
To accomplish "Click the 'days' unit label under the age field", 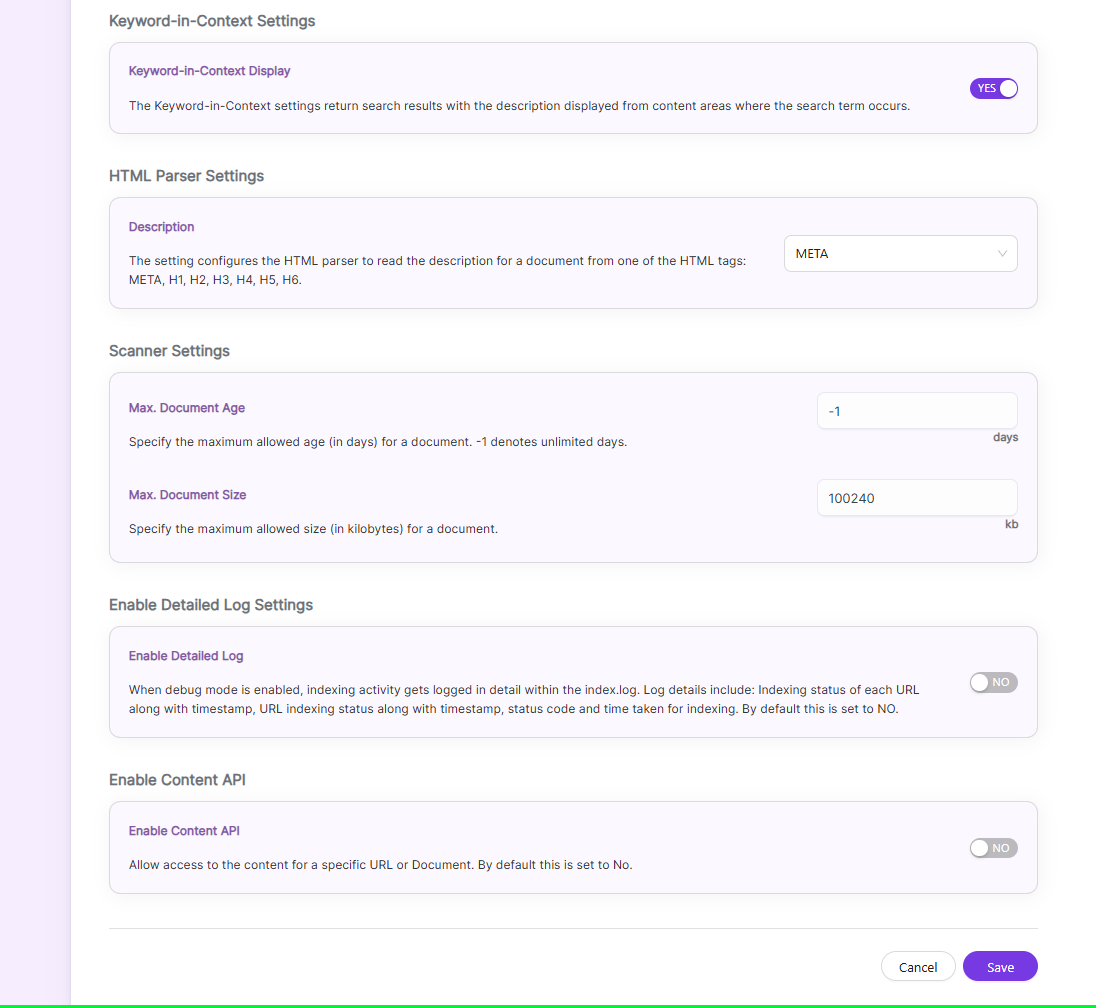I will coord(1005,437).
